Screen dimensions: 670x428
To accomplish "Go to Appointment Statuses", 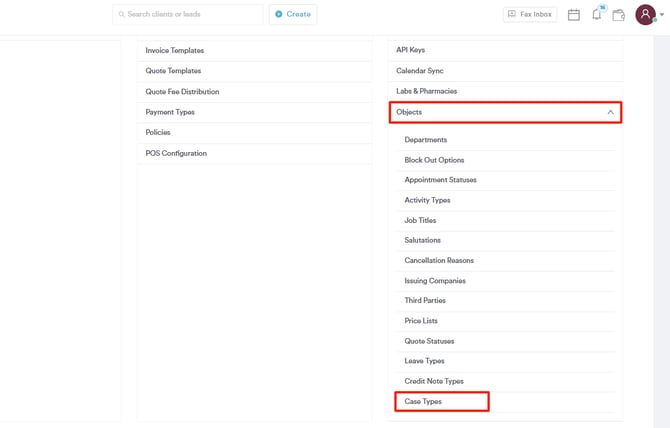I will 440,180.
